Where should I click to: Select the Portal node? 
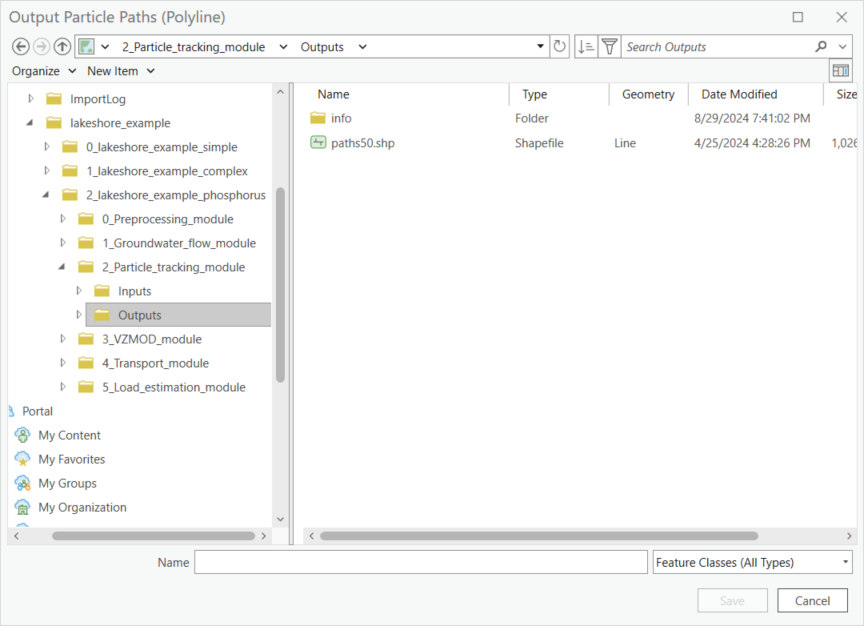[x=37, y=411]
